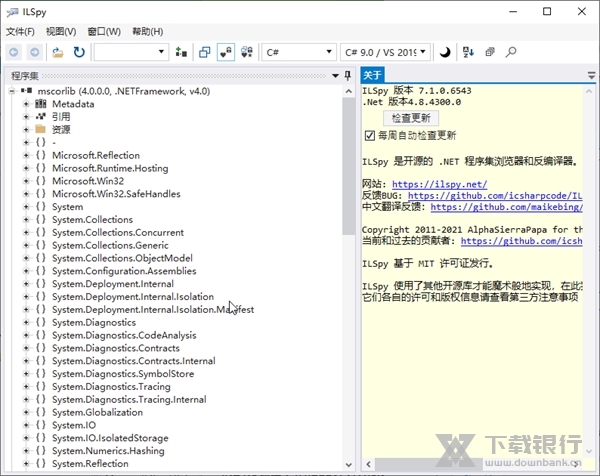Image resolution: width=600 pixels, height=476 pixels.
Task: Open the 视图(V) menu
Action: pos(61,31)
